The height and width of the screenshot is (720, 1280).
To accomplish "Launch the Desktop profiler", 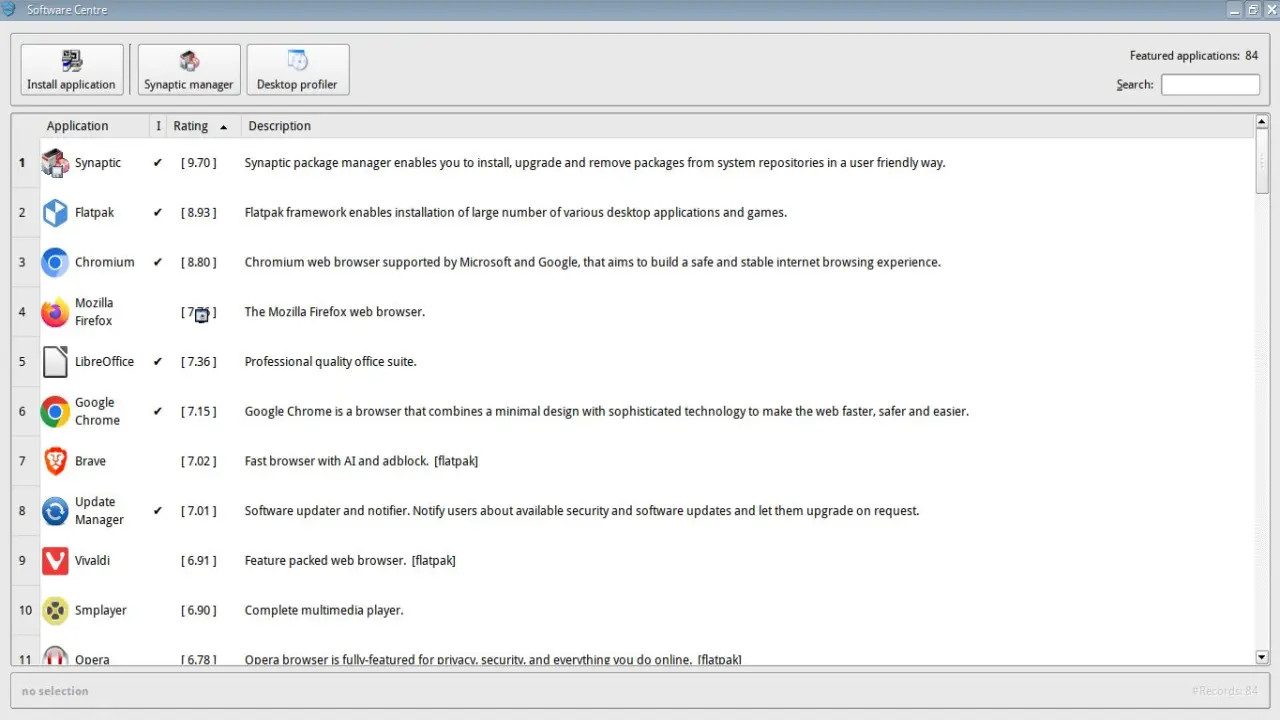I will pyautogui.click(x=298, y=69).
